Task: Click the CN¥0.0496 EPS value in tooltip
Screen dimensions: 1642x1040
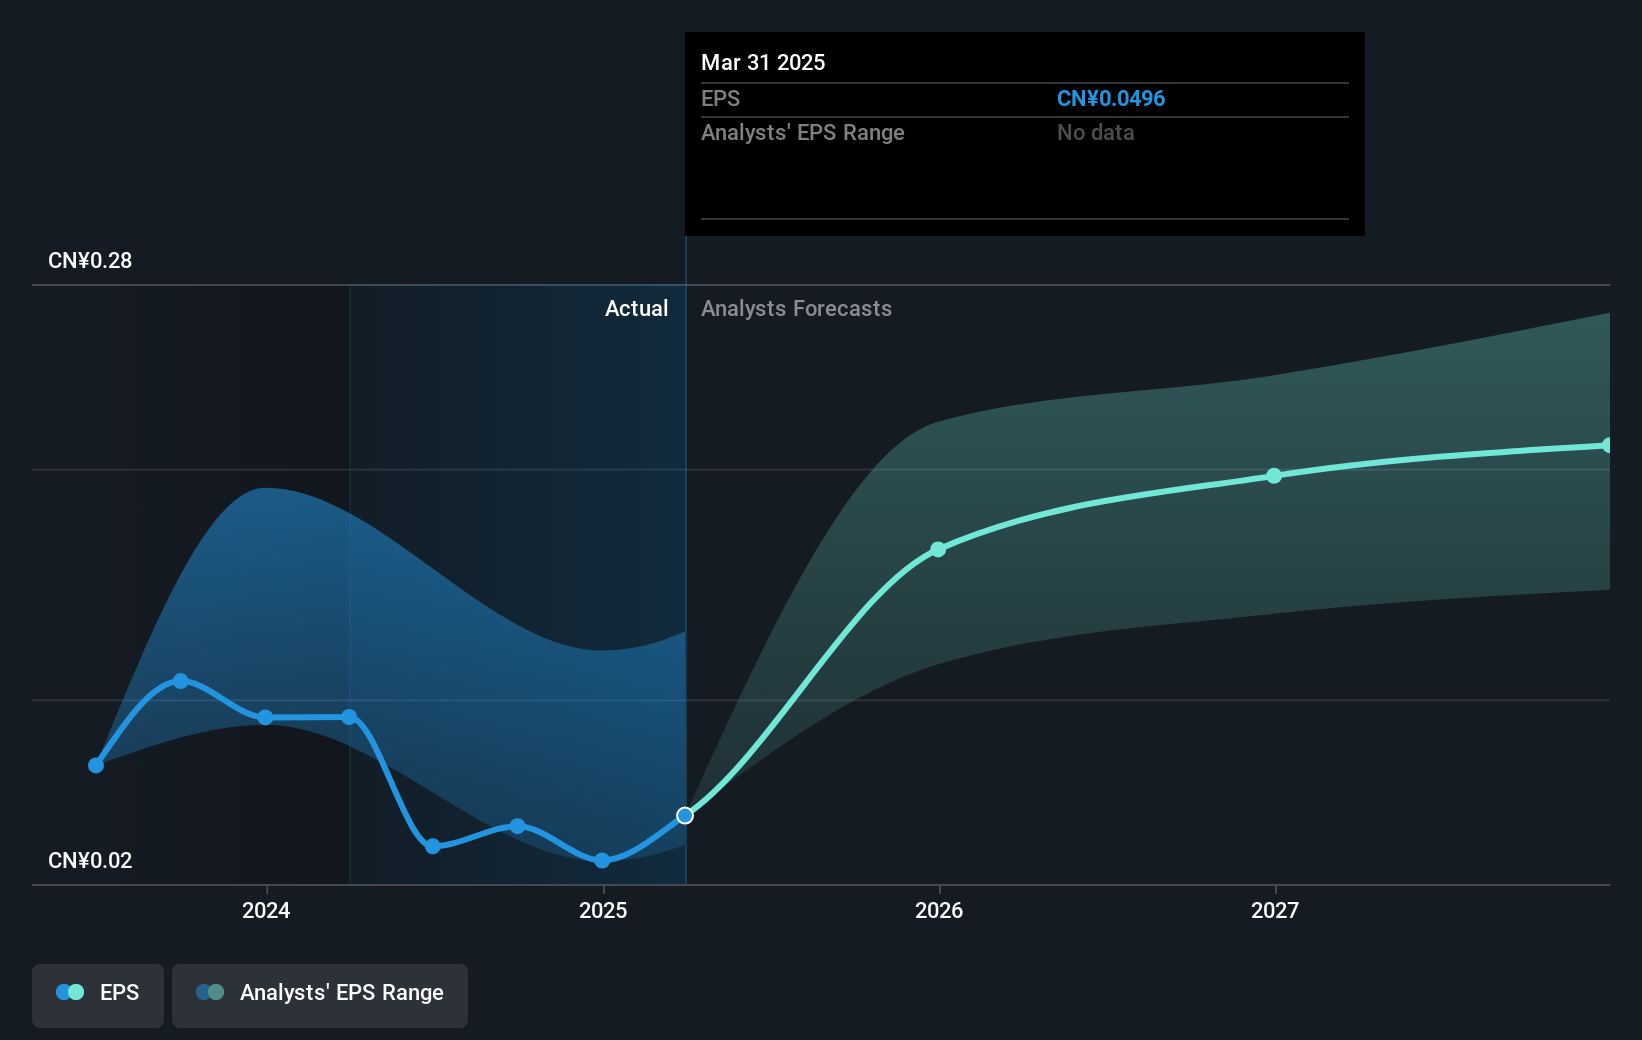Action: click(1111, 99)
